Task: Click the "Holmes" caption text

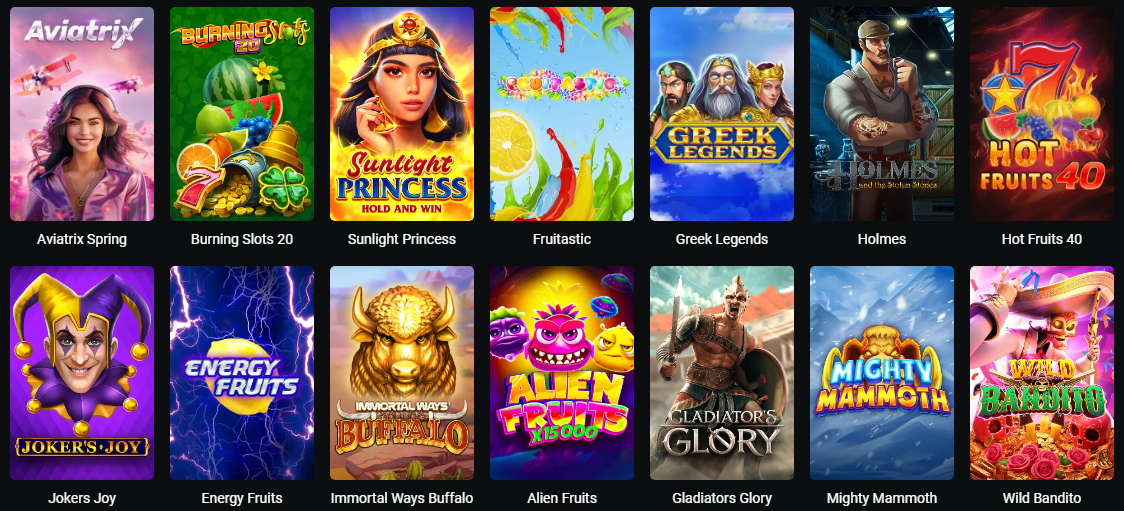Action: [x=882, y=239]
